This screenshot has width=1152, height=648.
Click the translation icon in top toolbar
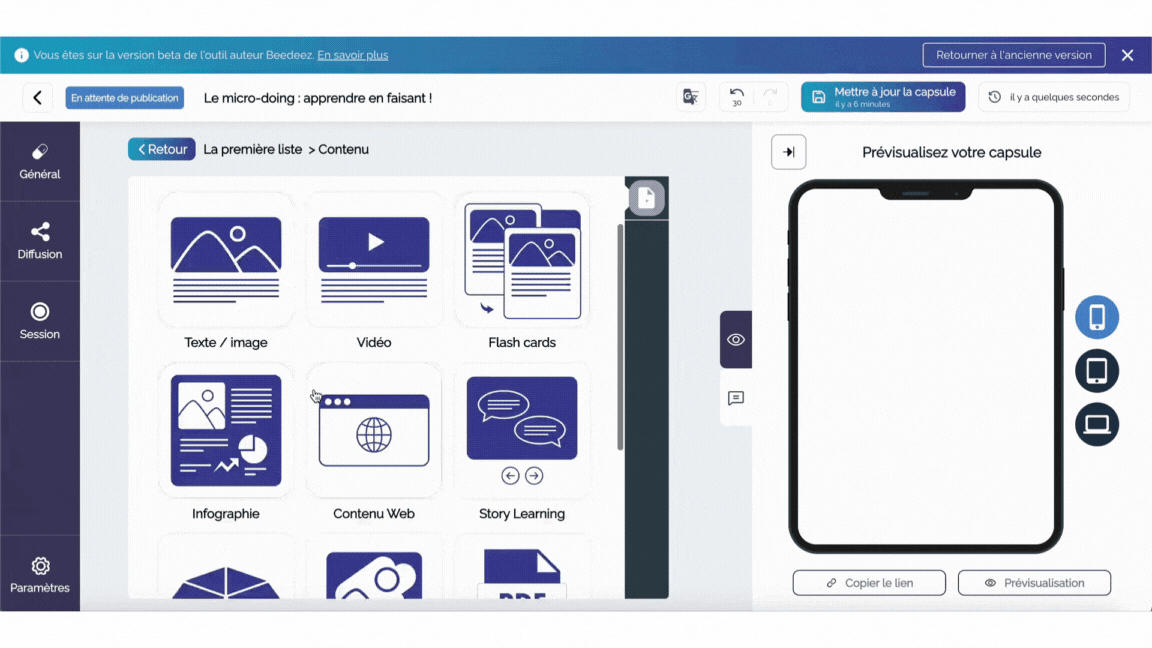pos(690,97)
